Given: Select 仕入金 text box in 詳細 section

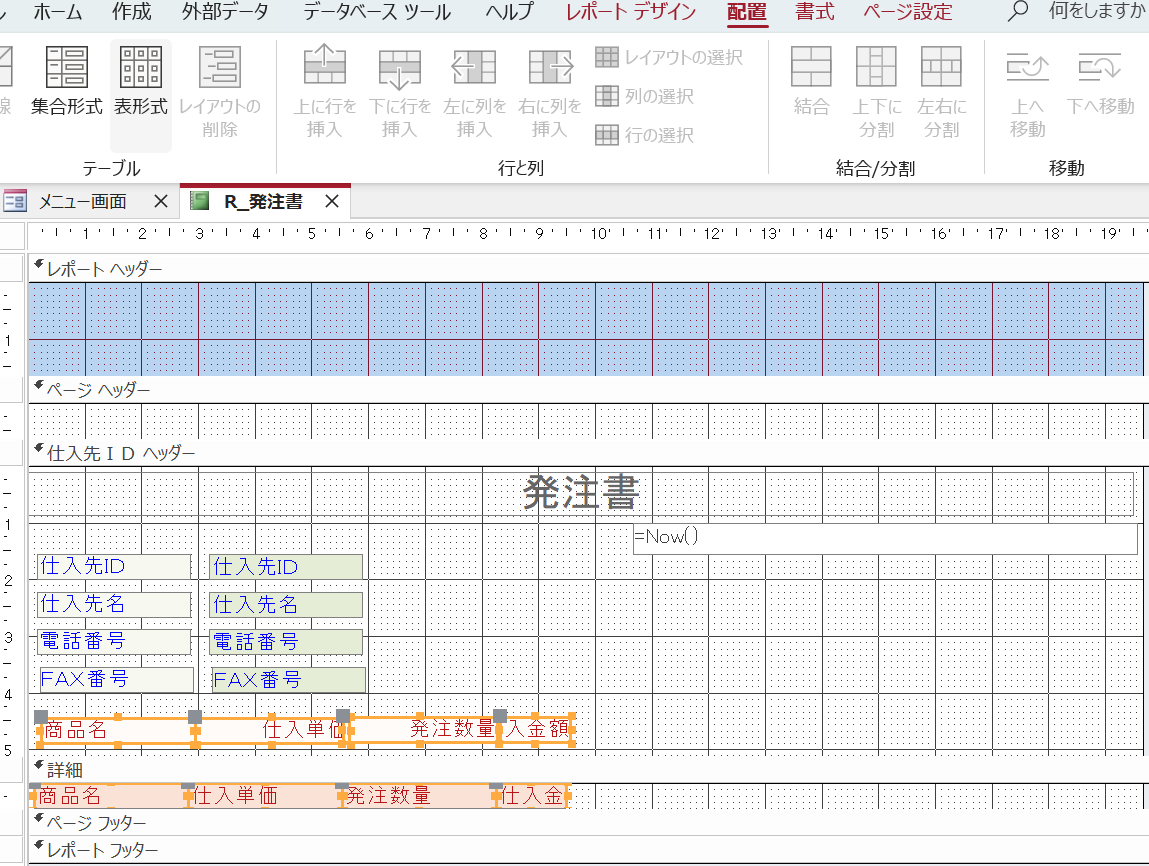Looking at the screenshot, I should coord(532,796).
